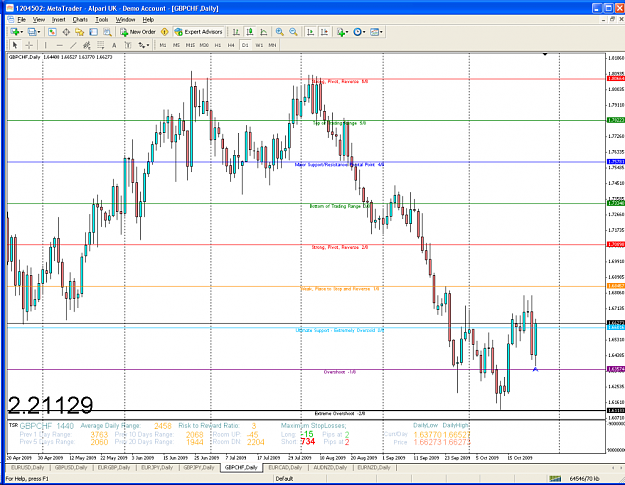The image size is (625, 485).
Task: Click the 'Extreme Overshoot -2/8' level label
Action: tap(340, 414)
